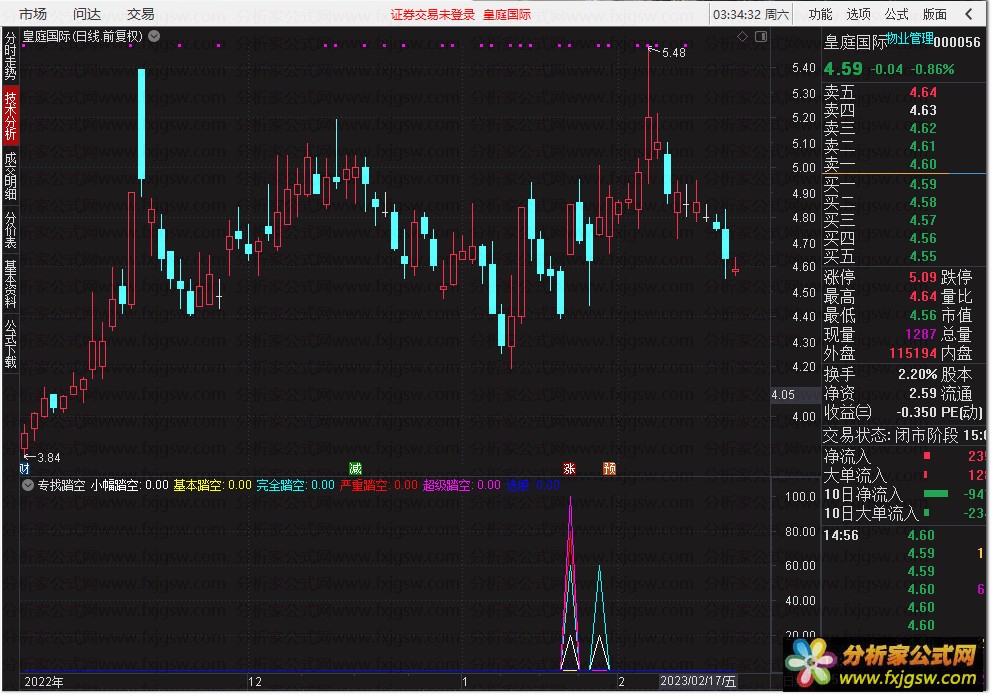
Task: Click the green 减 marker icon
Action: click(x=355, y=469)
